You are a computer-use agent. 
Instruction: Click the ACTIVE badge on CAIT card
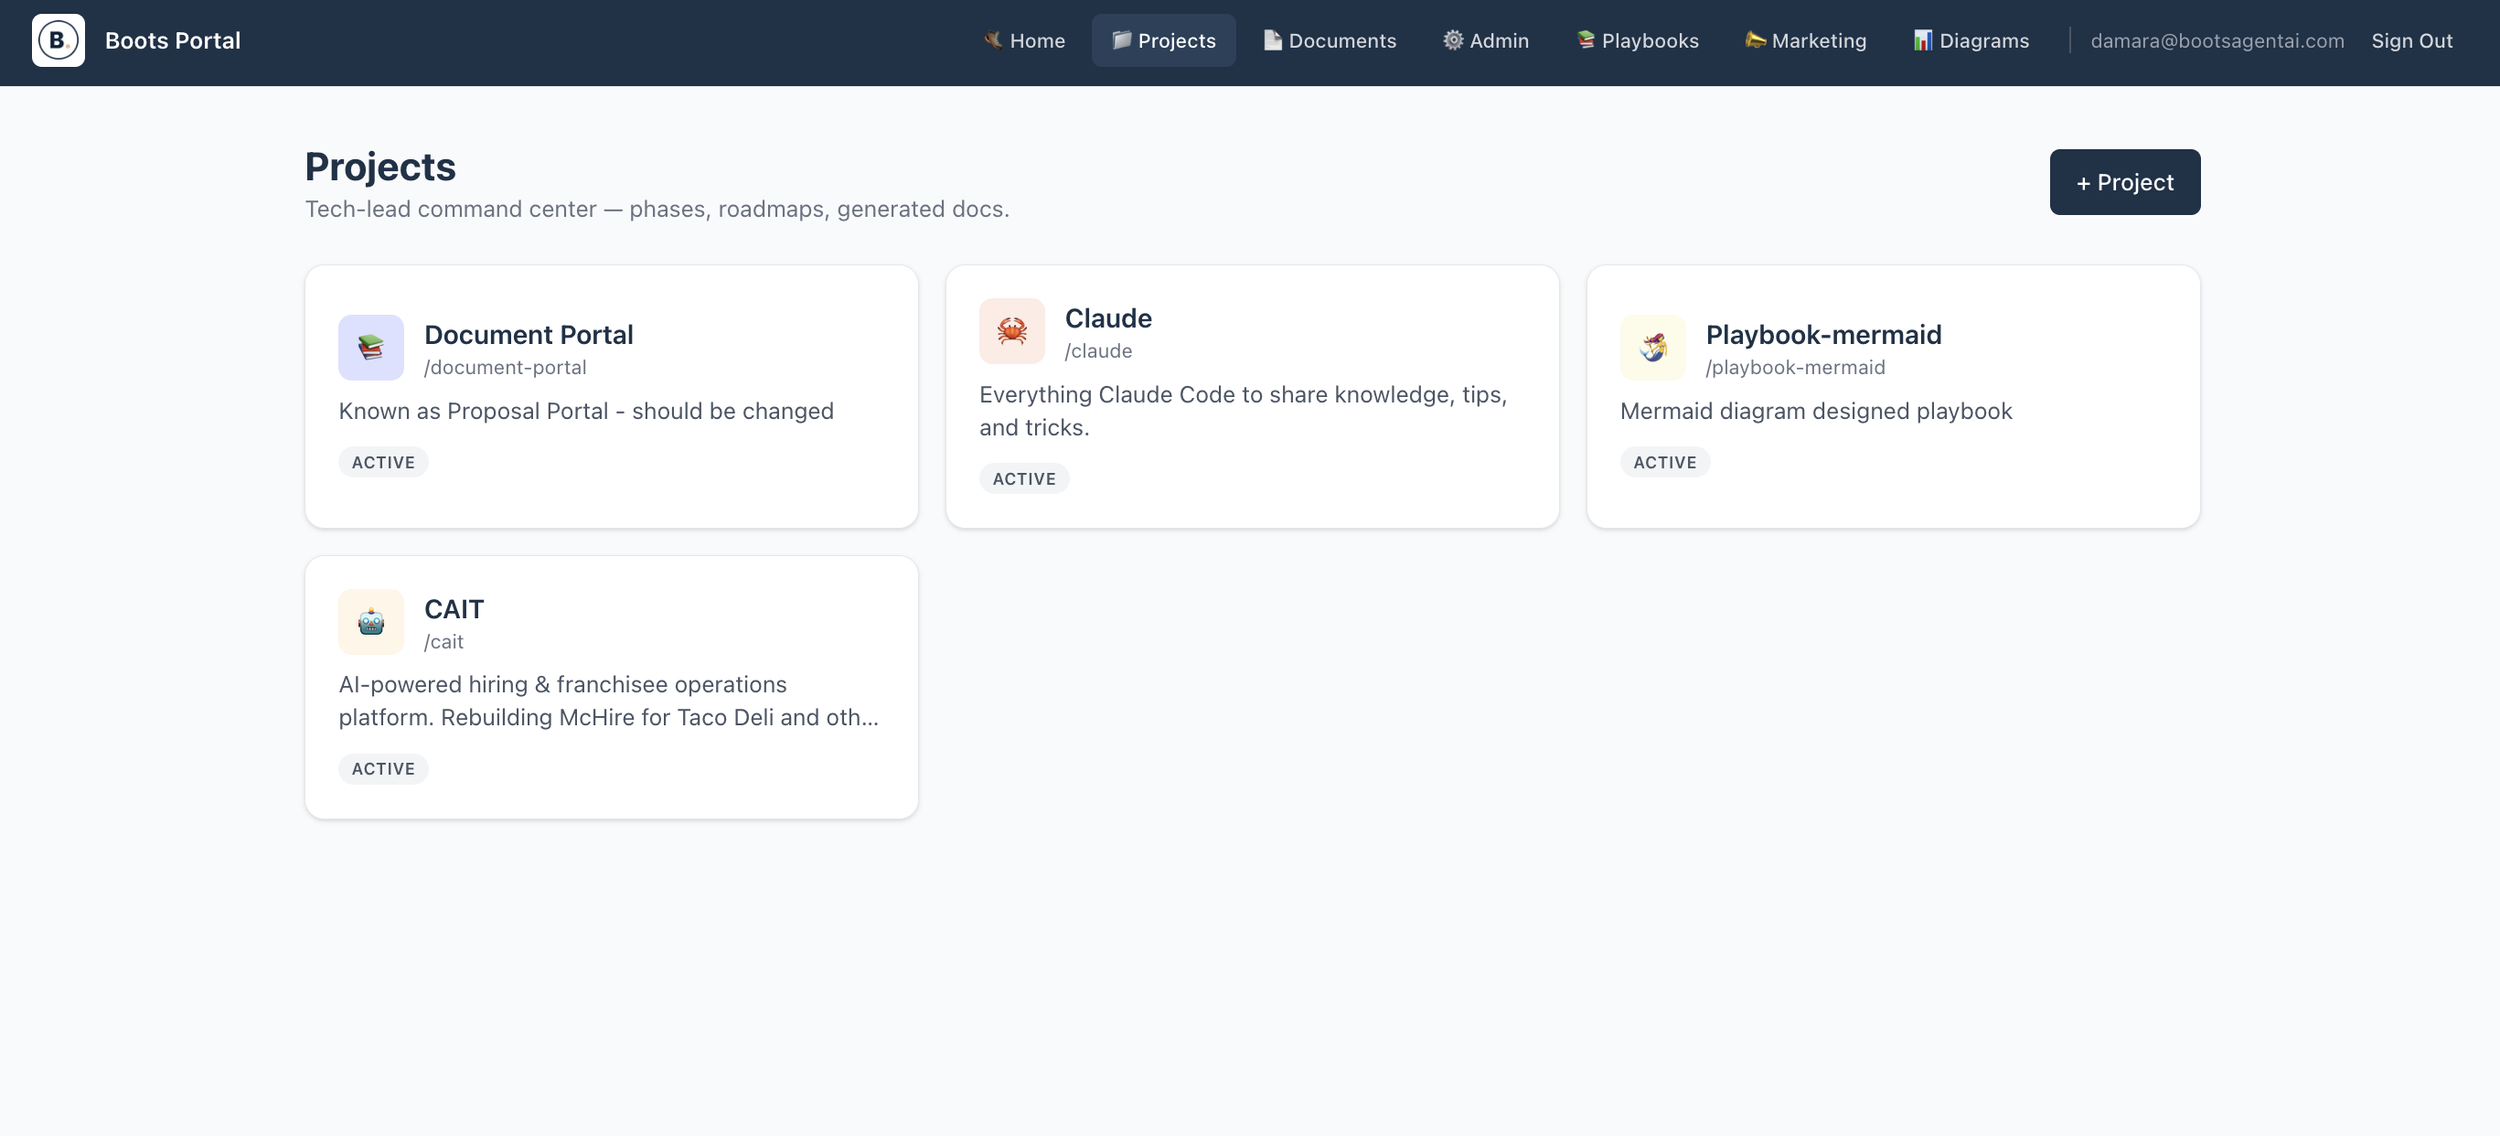coord(383,769)
